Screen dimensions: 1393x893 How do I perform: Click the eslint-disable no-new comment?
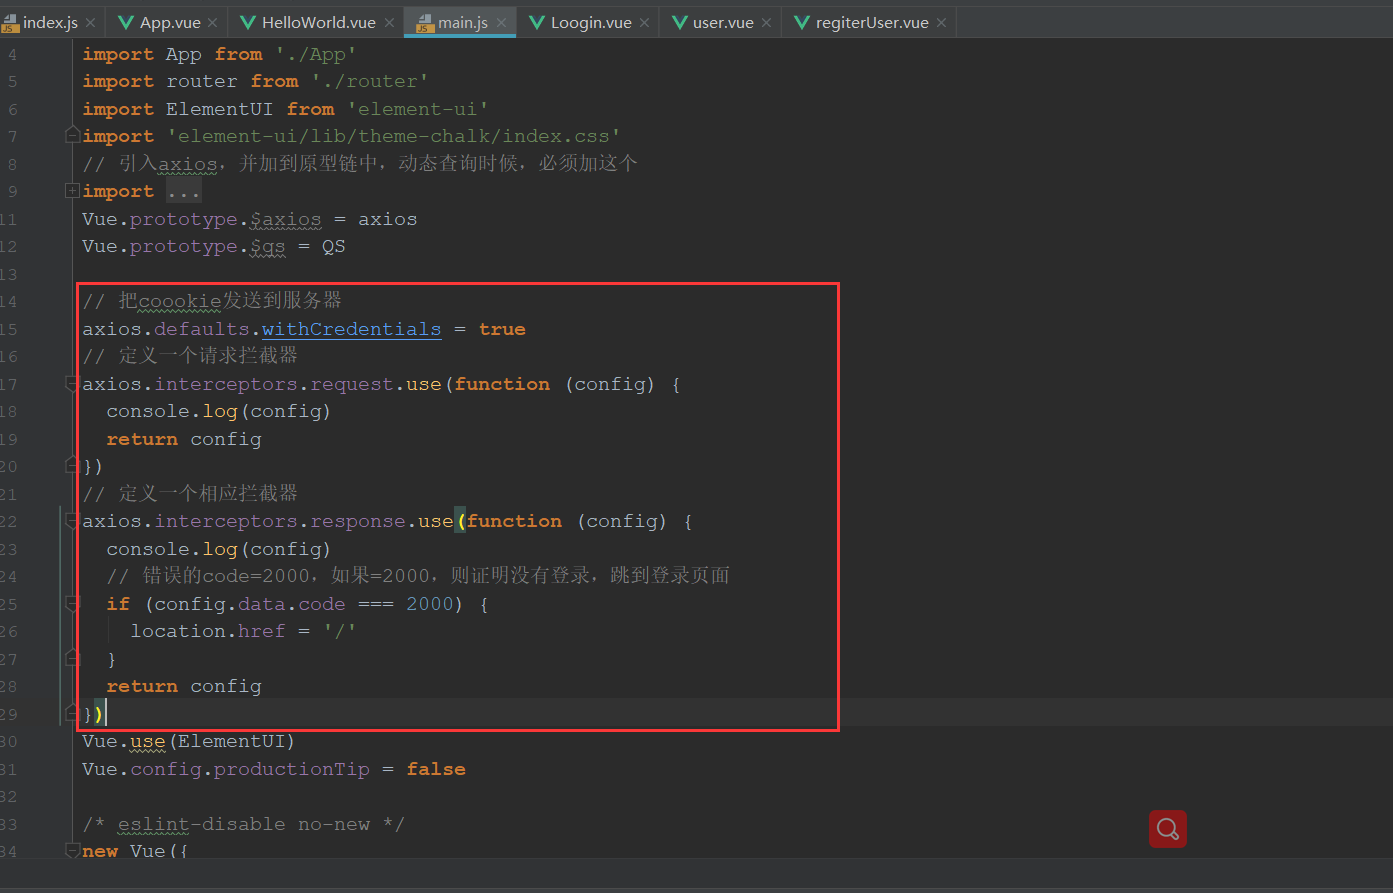point(244,824)
